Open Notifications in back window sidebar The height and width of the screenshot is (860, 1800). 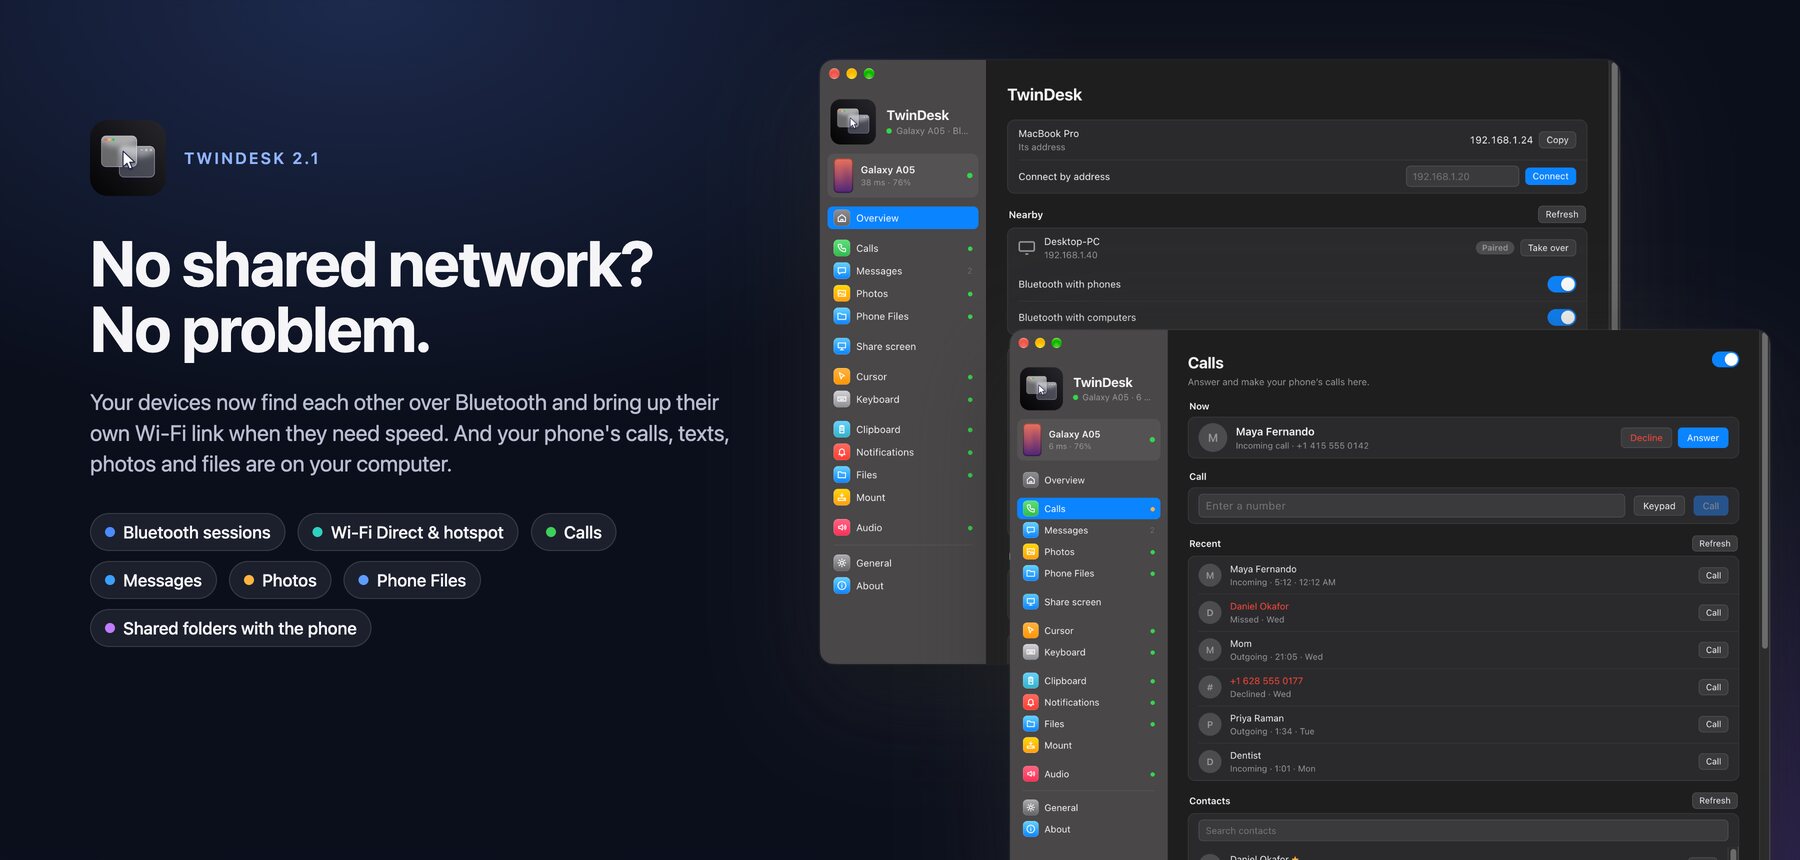tap(902, 452)
